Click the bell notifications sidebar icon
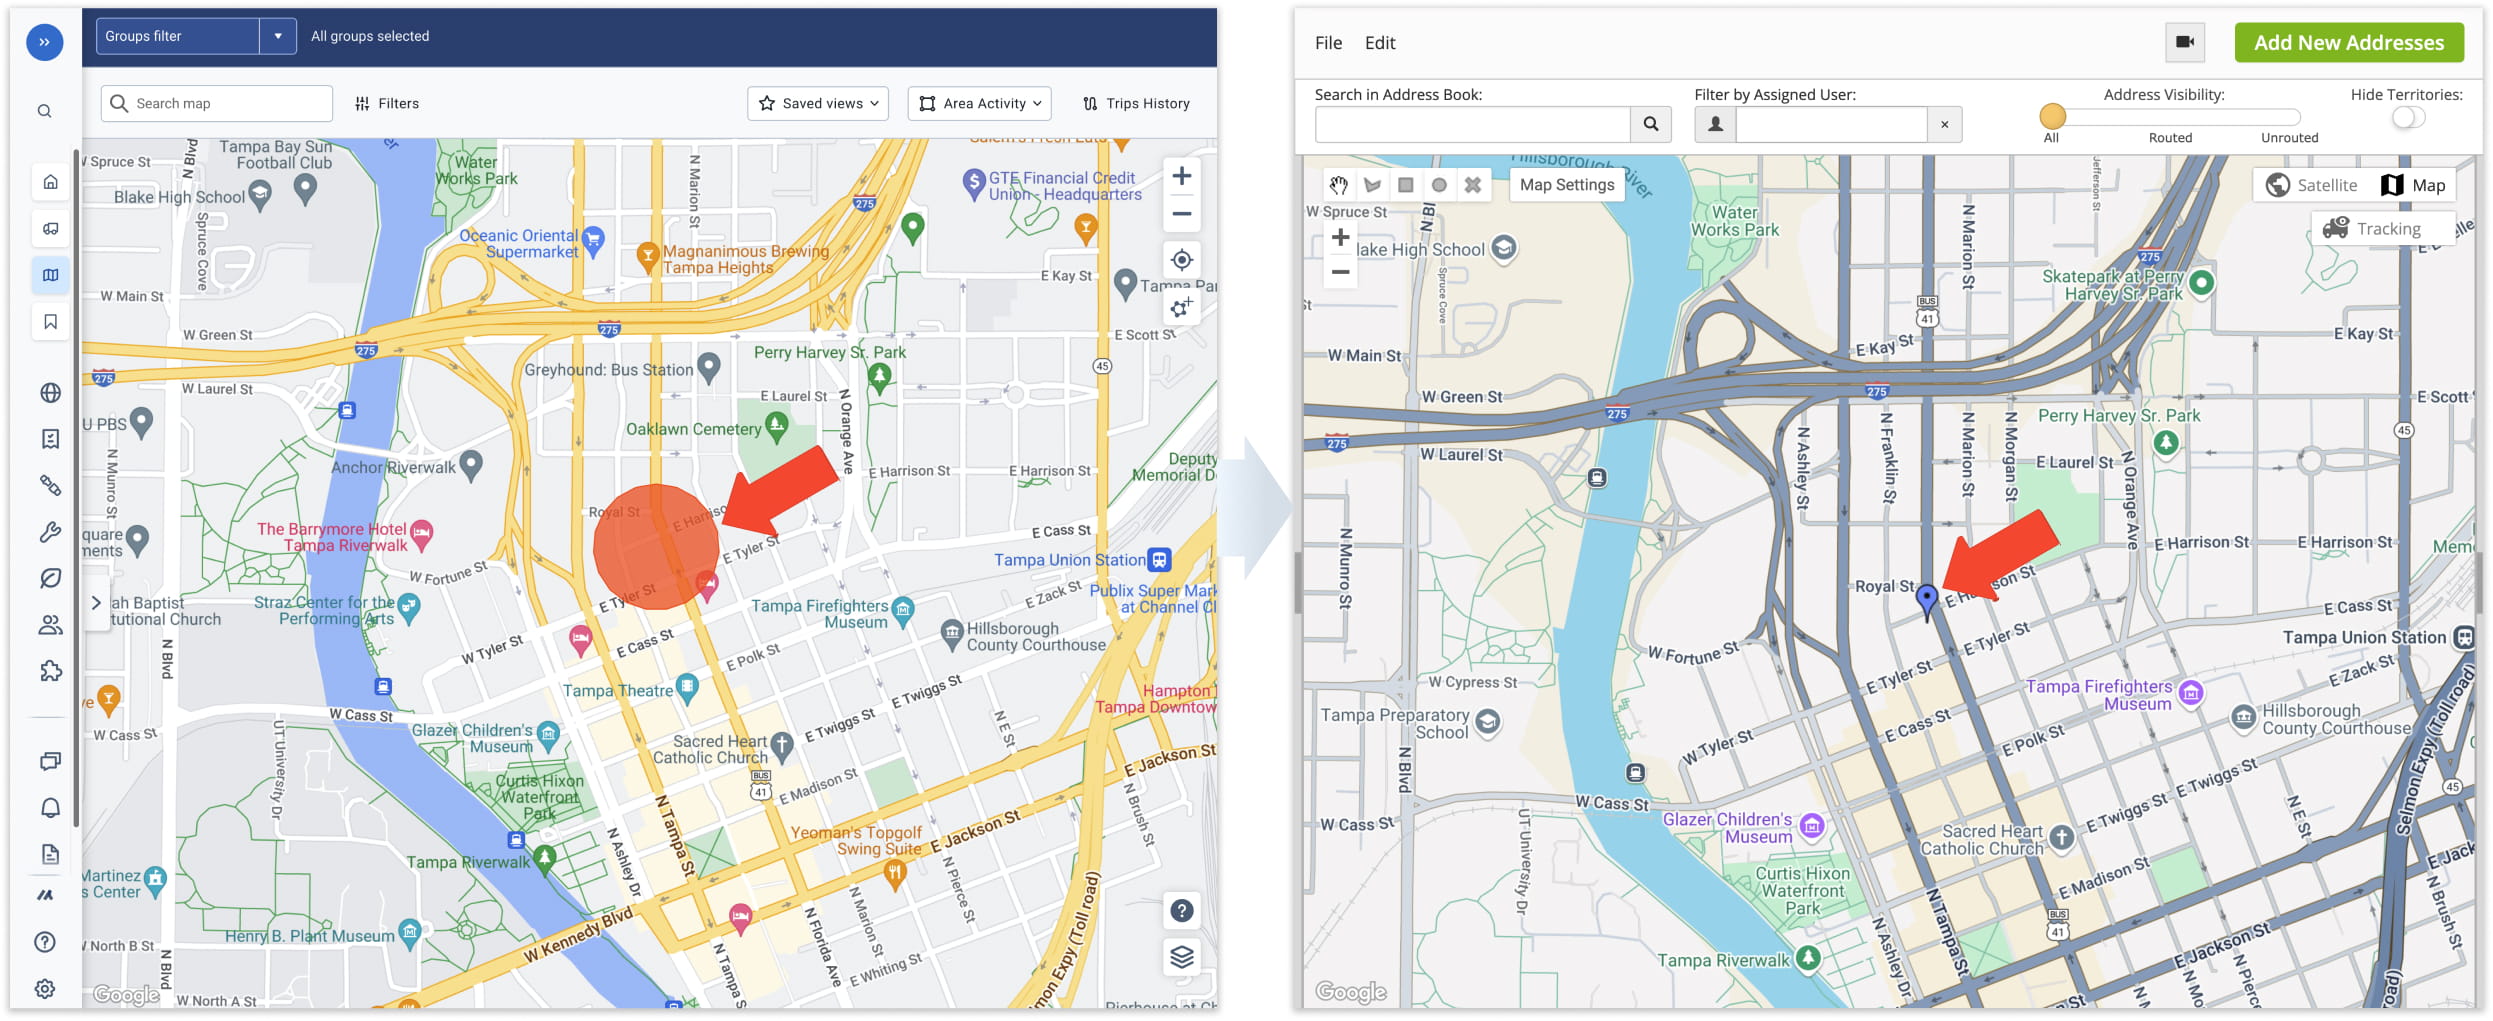This screenshot has height=1021, width=2493. click(50, 808)
